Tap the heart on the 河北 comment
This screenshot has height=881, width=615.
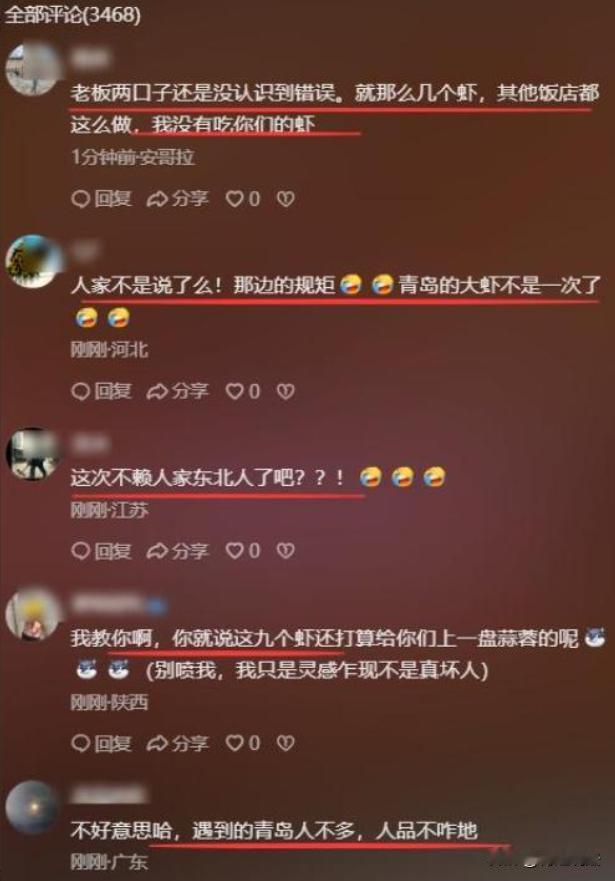click(x=243, y=391)
